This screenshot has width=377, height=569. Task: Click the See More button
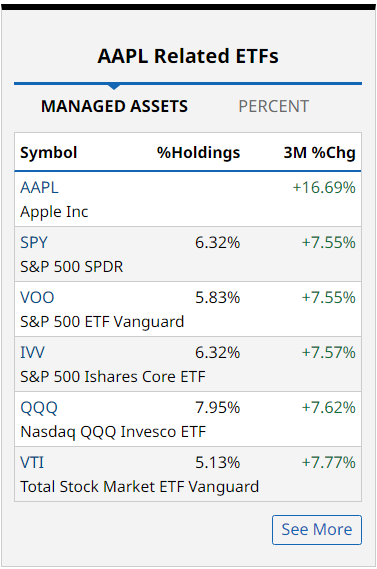317,530
